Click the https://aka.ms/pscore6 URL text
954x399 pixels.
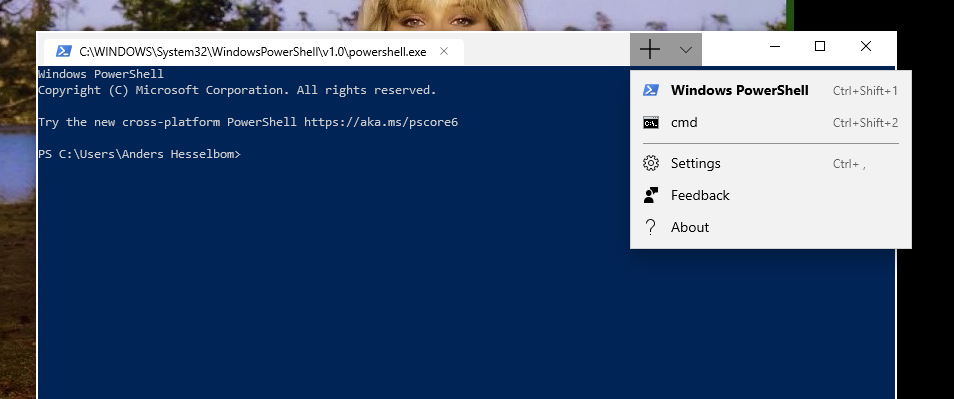click(381, 122)
